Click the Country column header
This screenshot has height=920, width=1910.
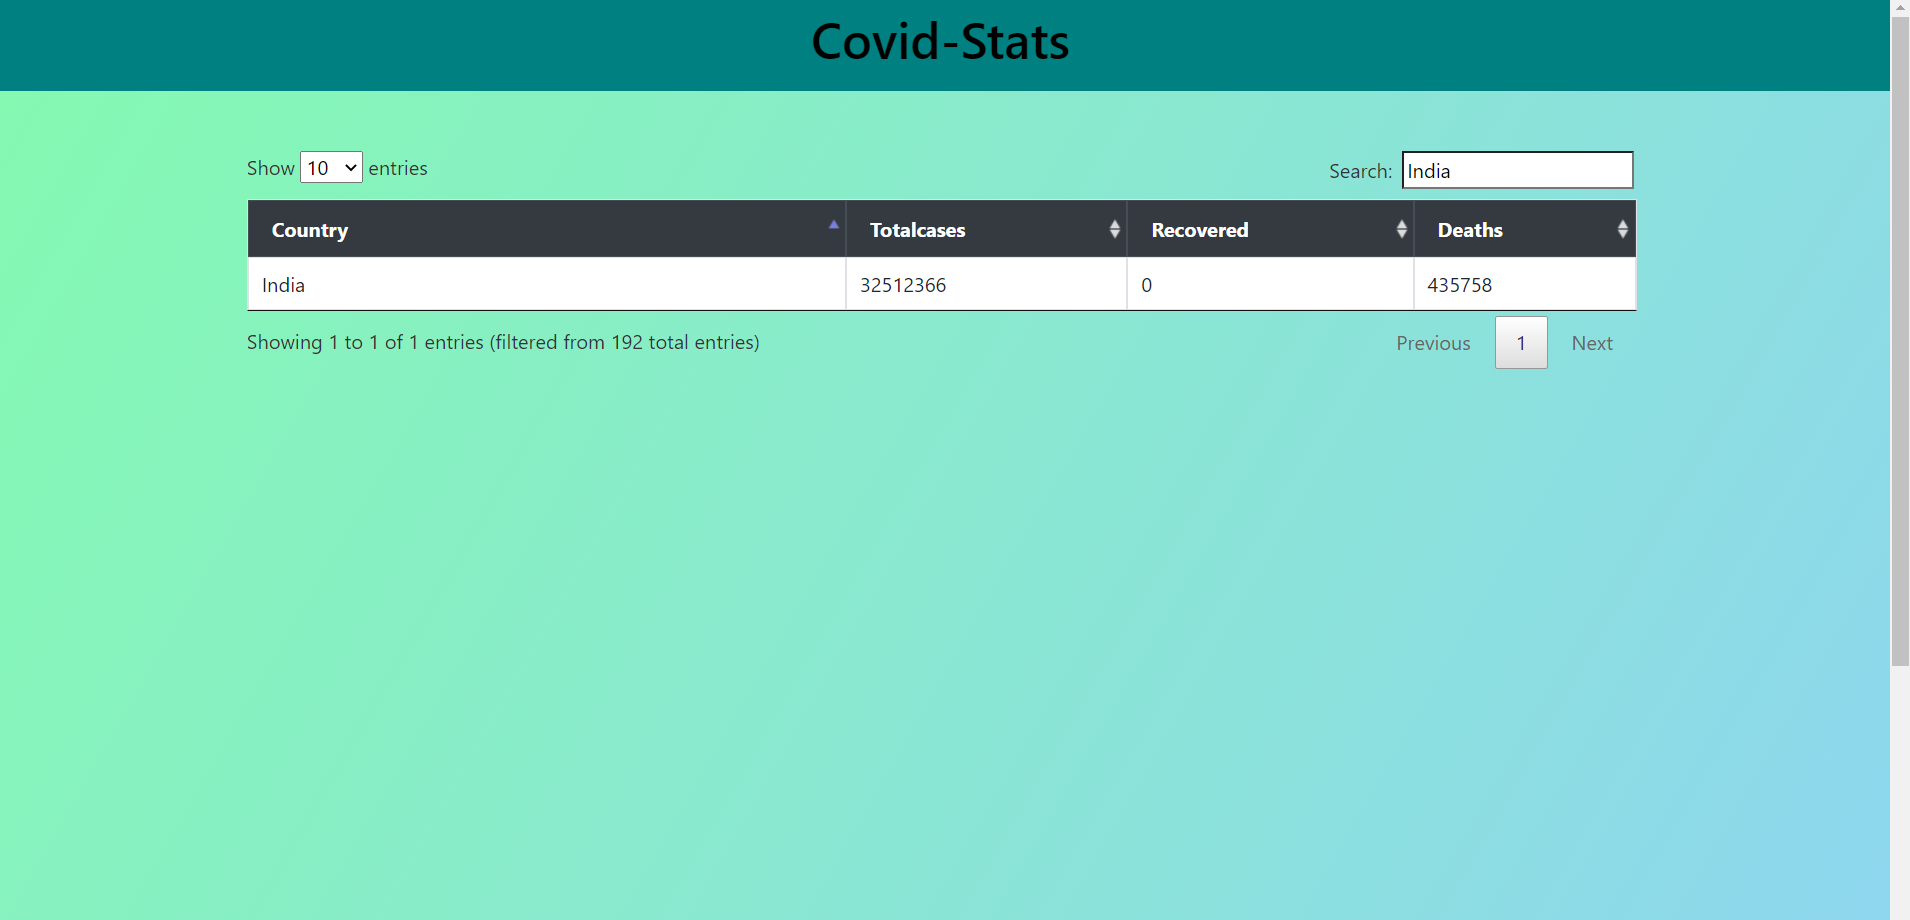(310, 229)
